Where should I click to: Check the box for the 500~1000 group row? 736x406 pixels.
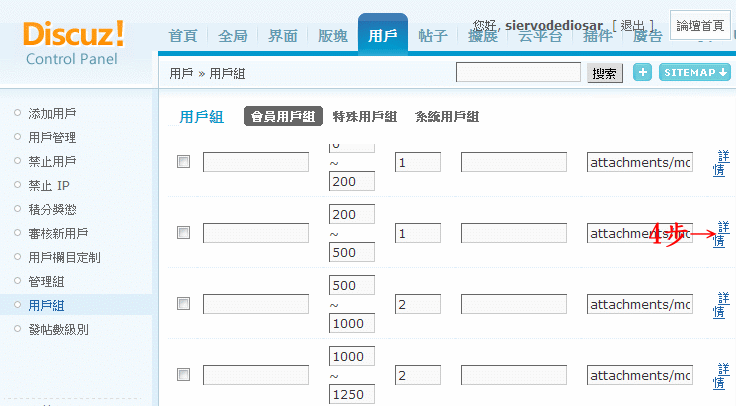(x=184, y=304)
